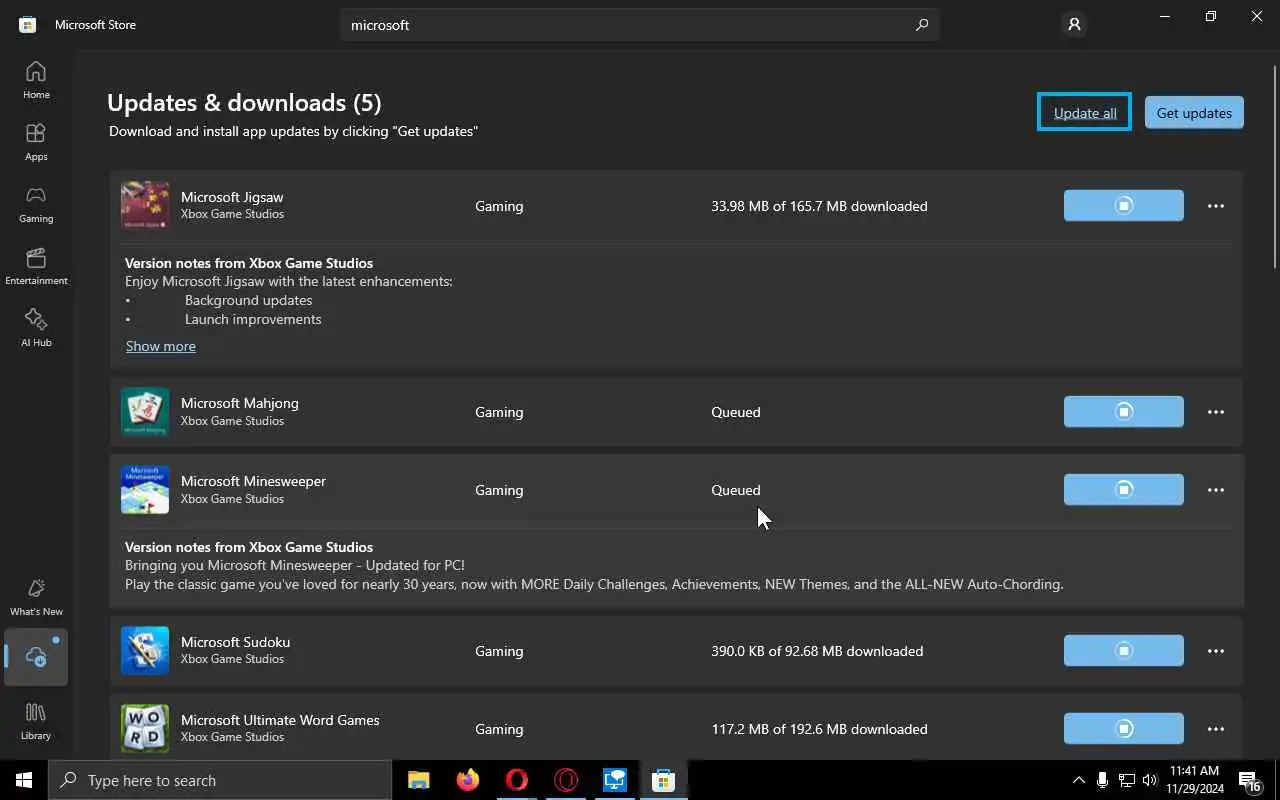Open the user account profile icon
The height and width of the screenshot is (800, 1280).
coord(1074,25)
